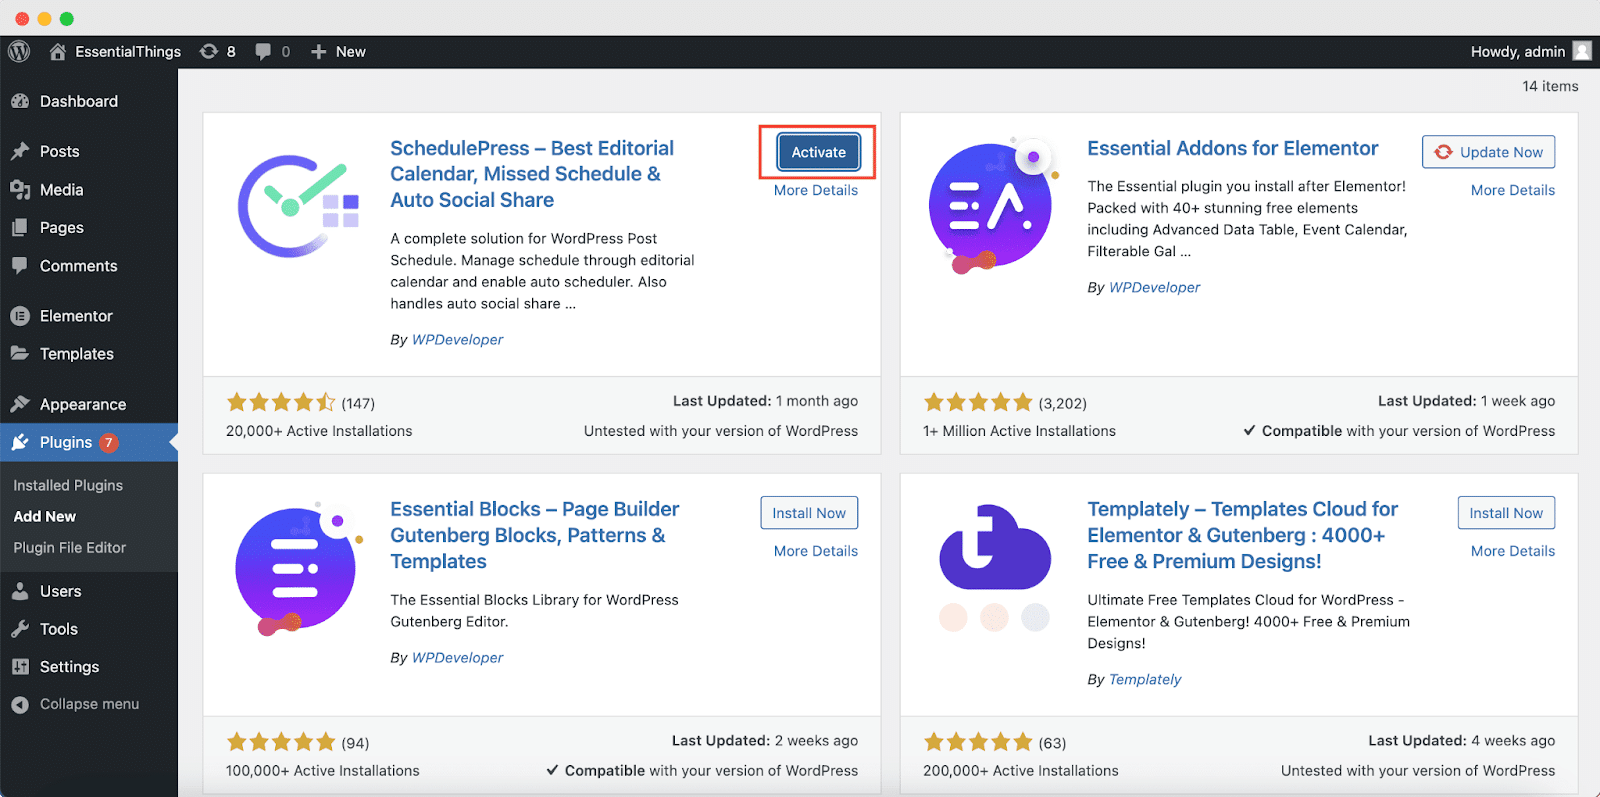Click the Tools wrench icon
The height and width of the screenshot is (797, 1600).
(20, 629)
